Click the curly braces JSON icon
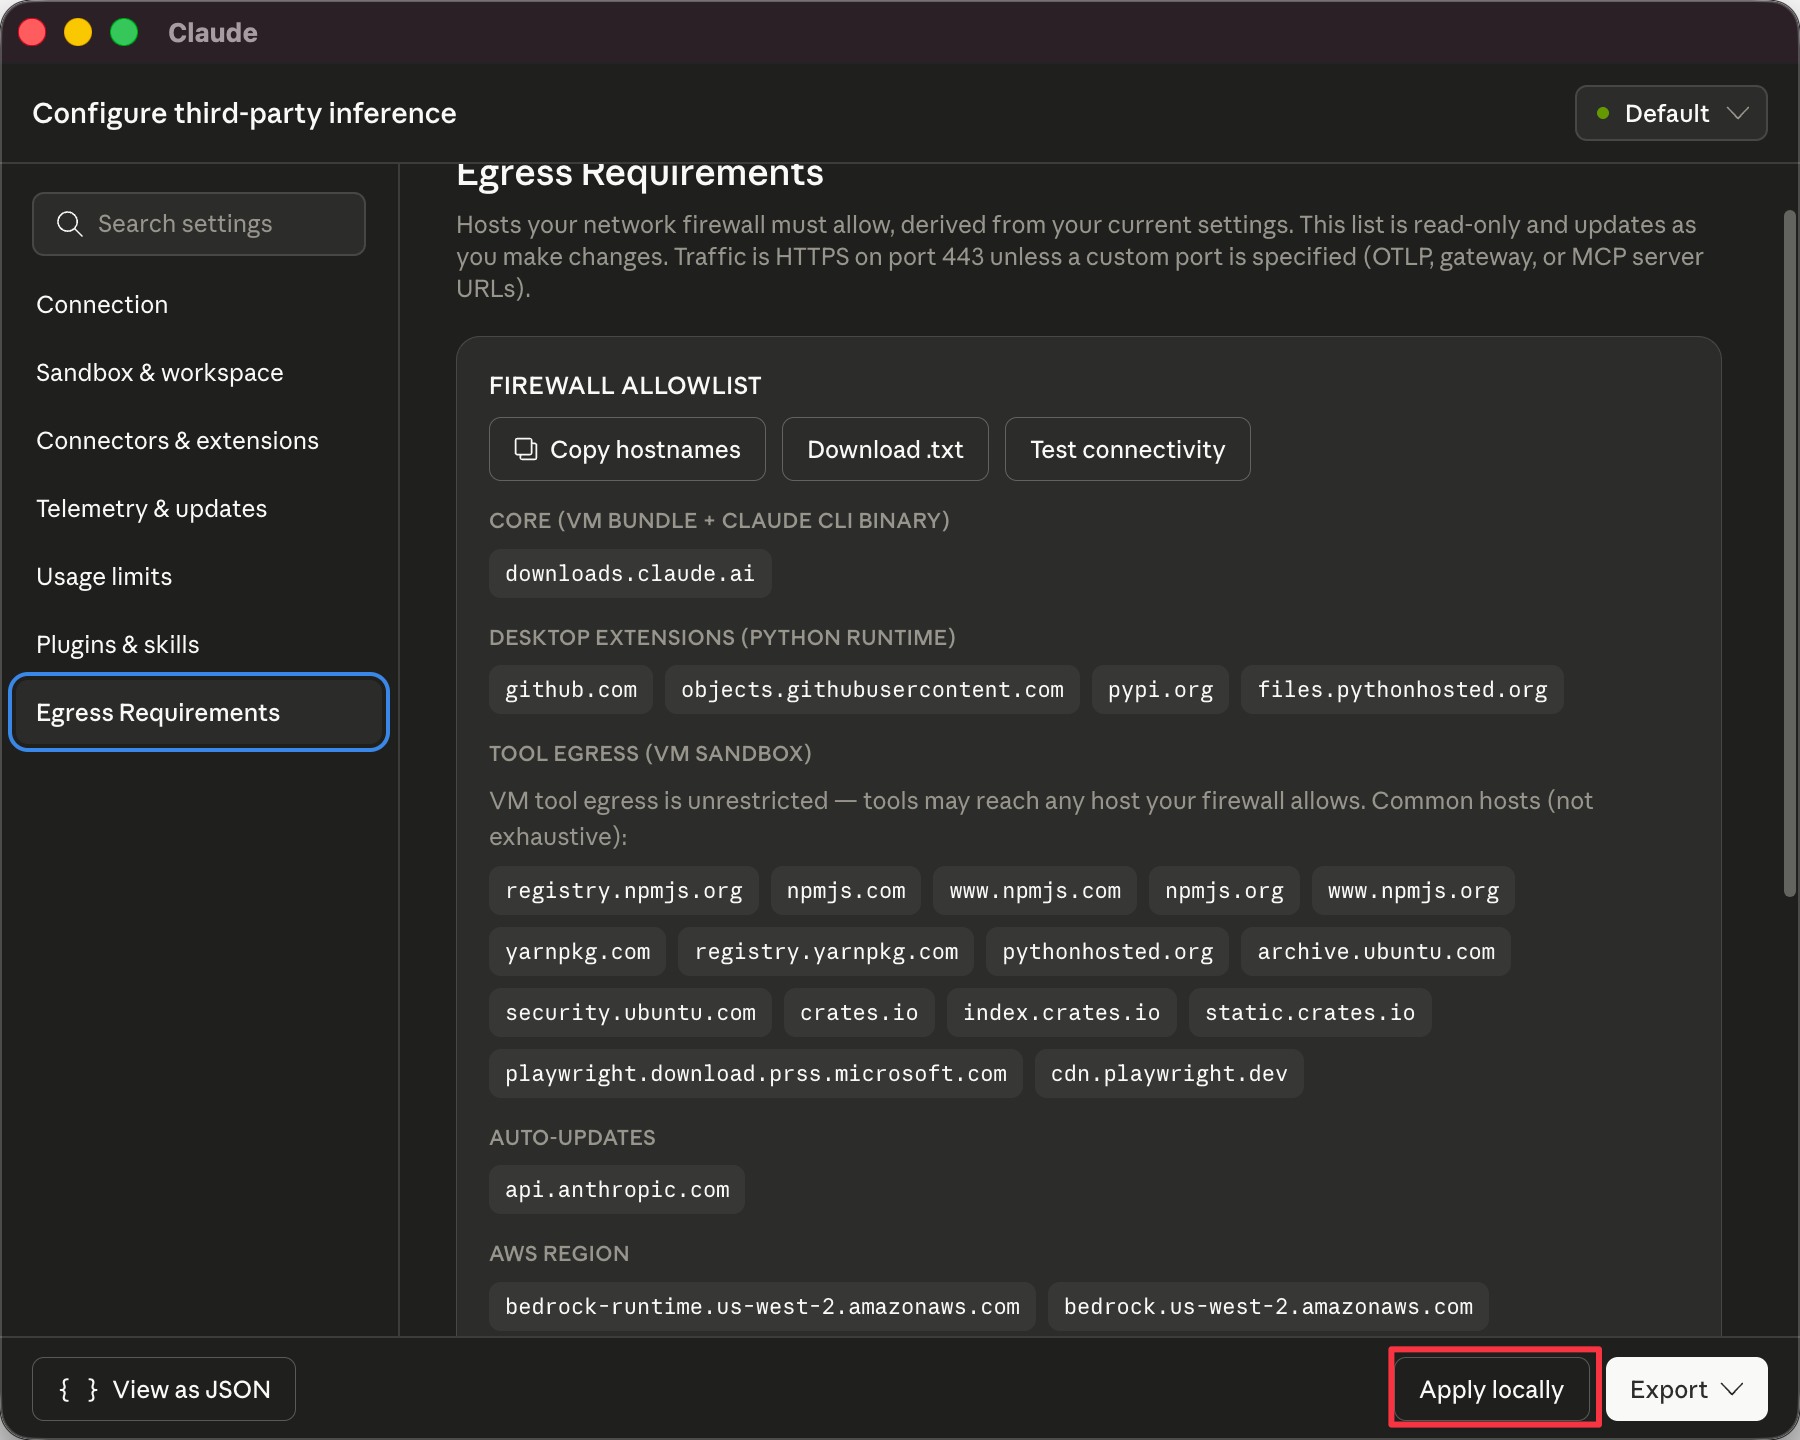Screen dimensions: 1800x1440 (78, 1389)
